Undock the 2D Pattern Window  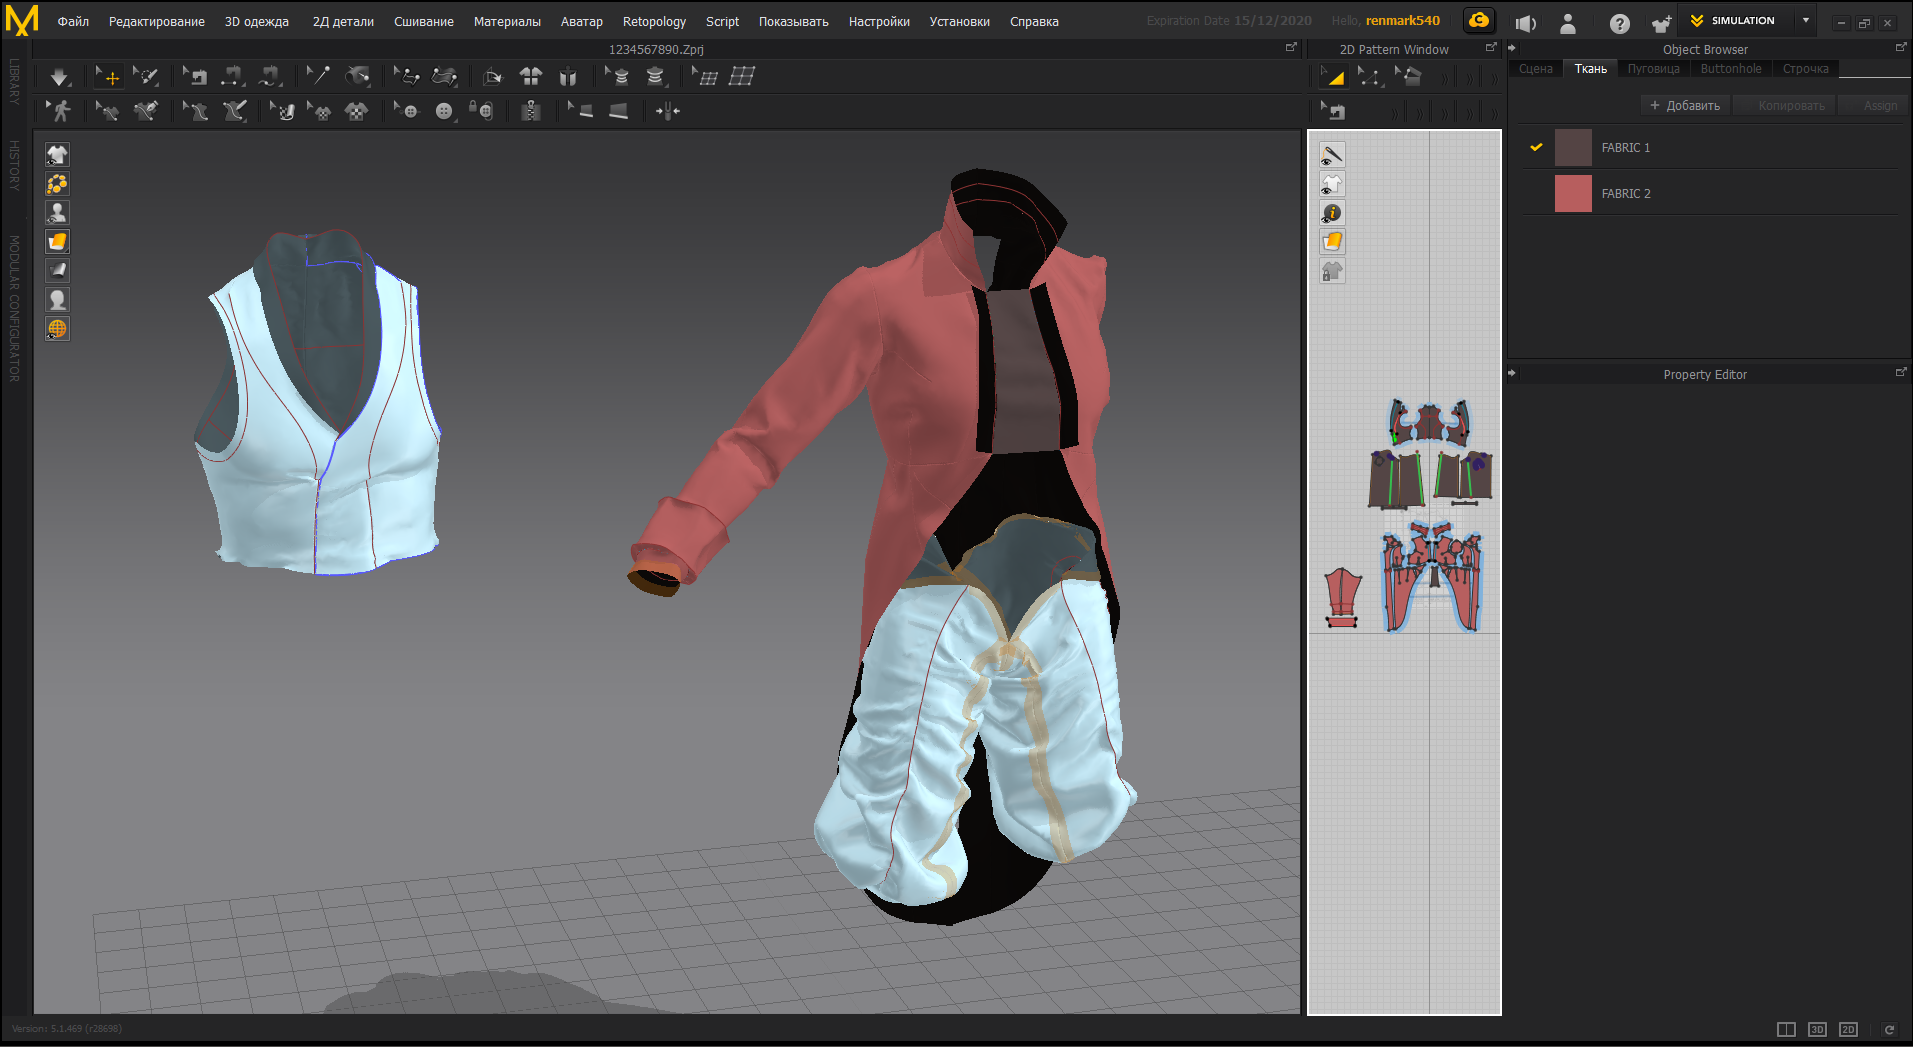tap(1491, 47)
